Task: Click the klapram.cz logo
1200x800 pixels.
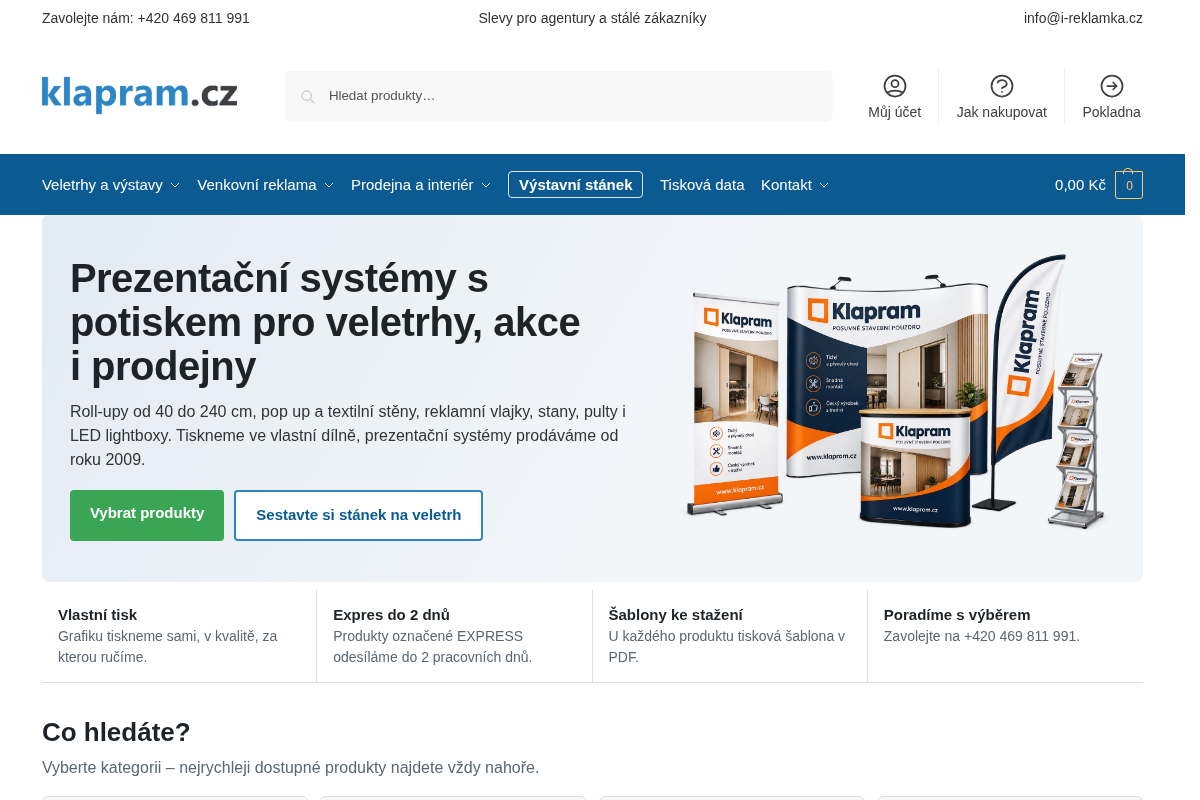Action: tap(140, 94)
